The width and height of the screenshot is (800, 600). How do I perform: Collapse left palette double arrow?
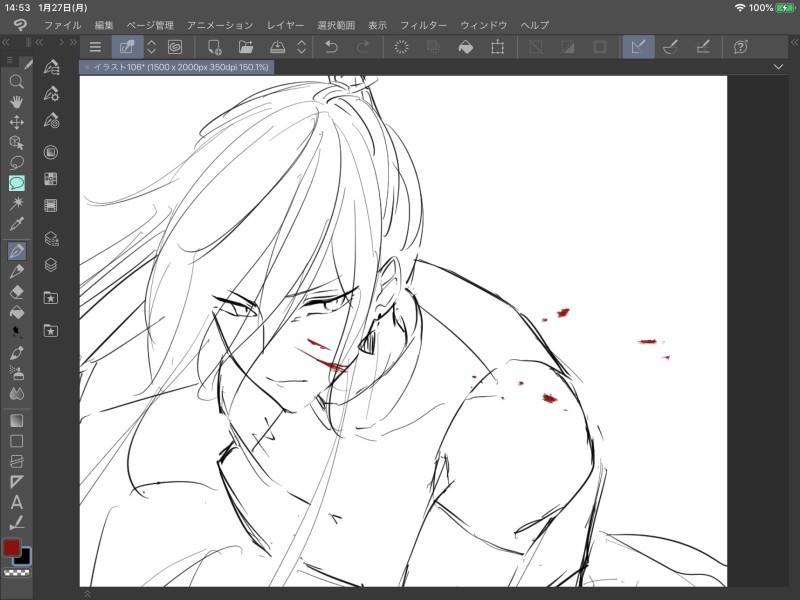(x=7, y=42)
